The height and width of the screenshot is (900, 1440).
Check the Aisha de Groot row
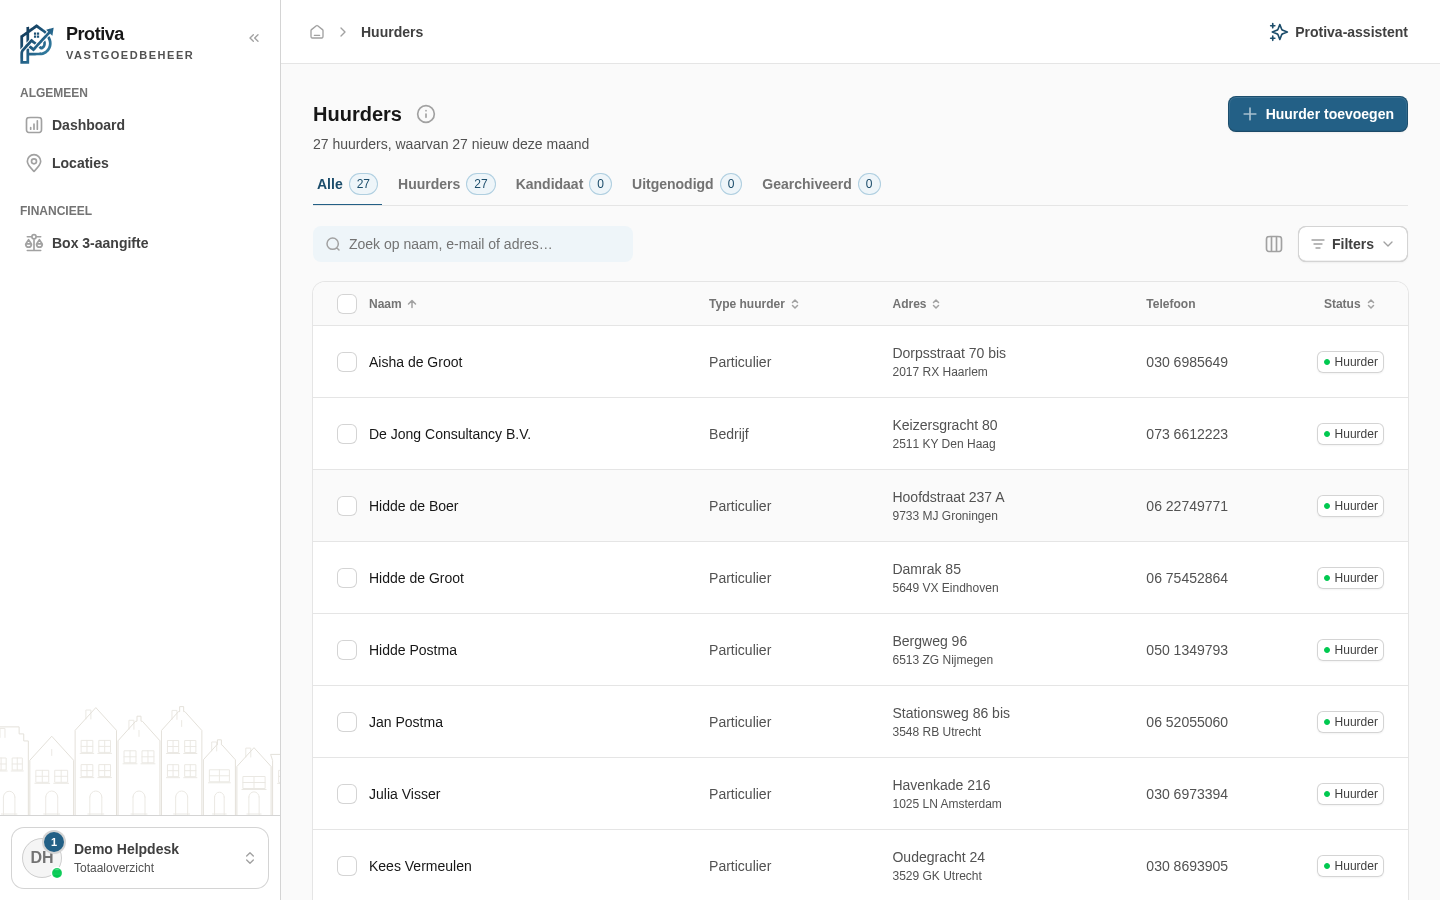(347, 362)
